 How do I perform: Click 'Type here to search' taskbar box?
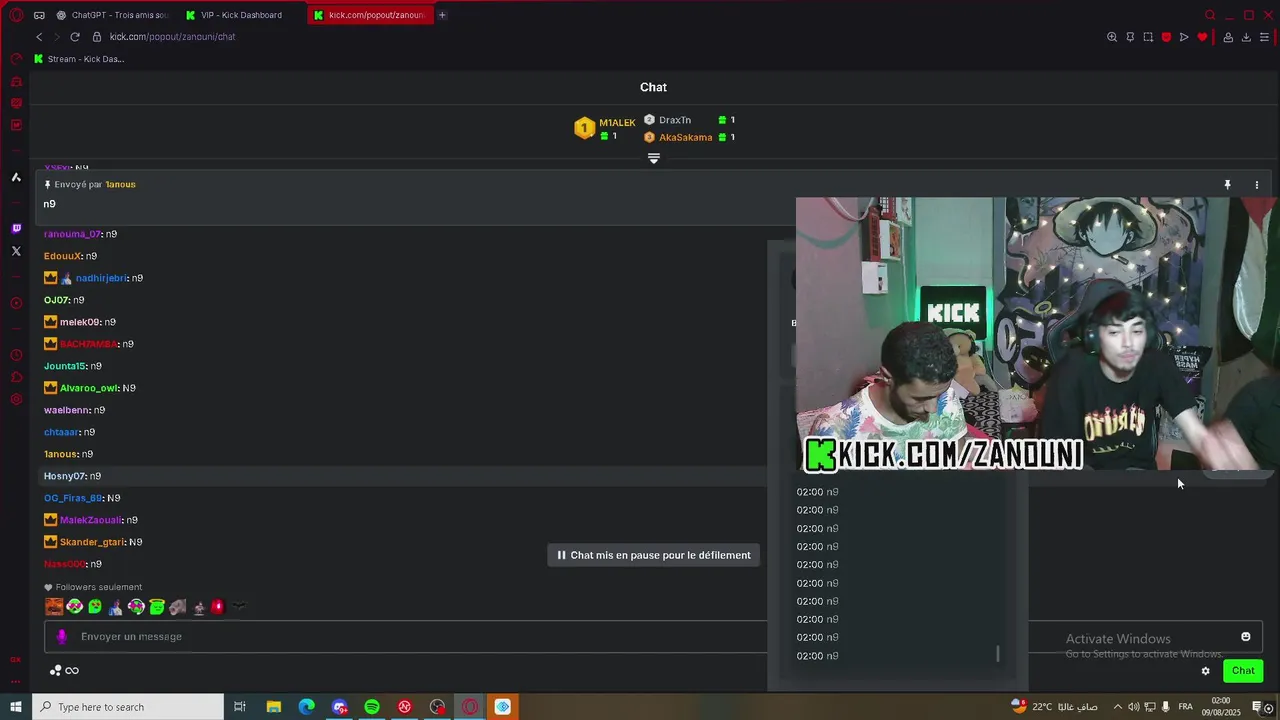[x=127, y=707]
